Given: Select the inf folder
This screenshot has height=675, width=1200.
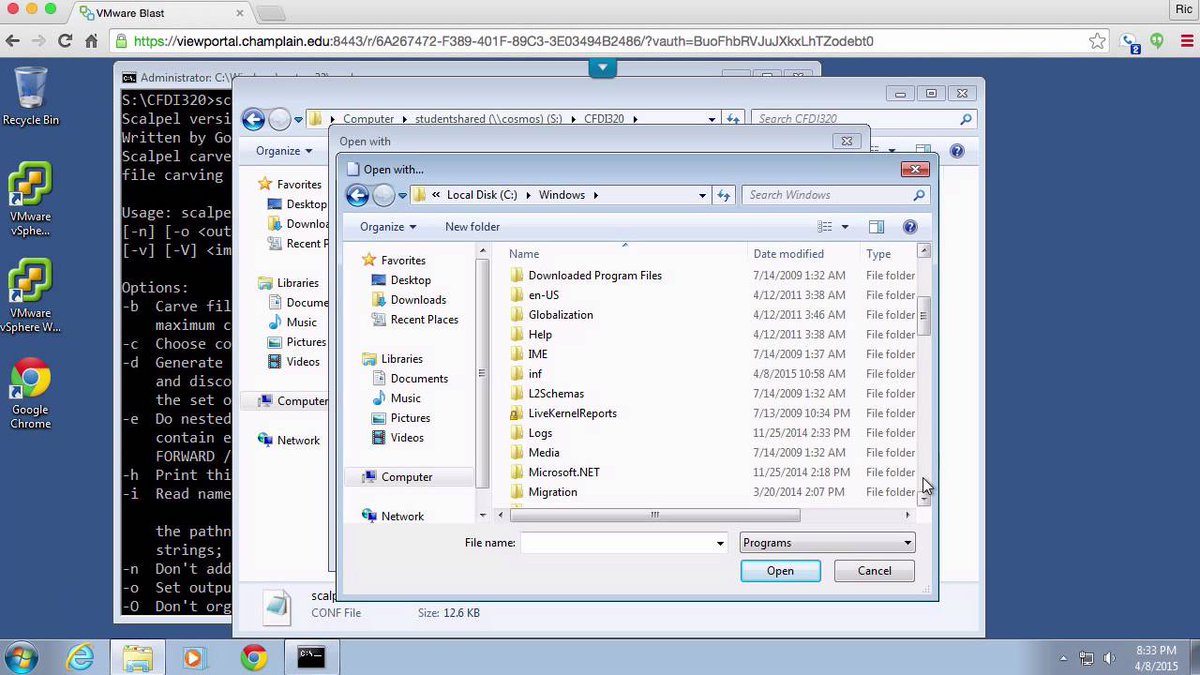Looking at the screenshot, I should click(x=535, y=374).
